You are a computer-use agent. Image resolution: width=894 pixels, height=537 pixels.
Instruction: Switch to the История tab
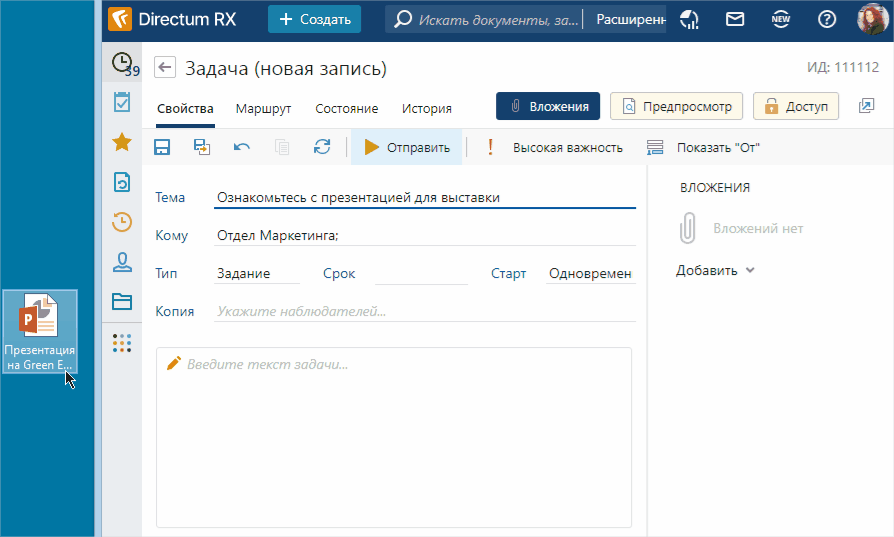point(427,108)
